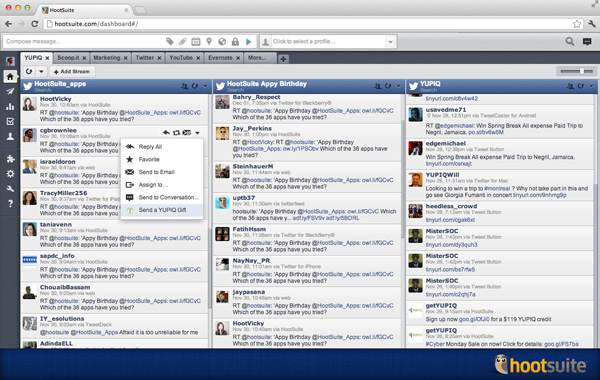
Task: Open the profile selector dropdown arrow
Action: tap(390, 41)
